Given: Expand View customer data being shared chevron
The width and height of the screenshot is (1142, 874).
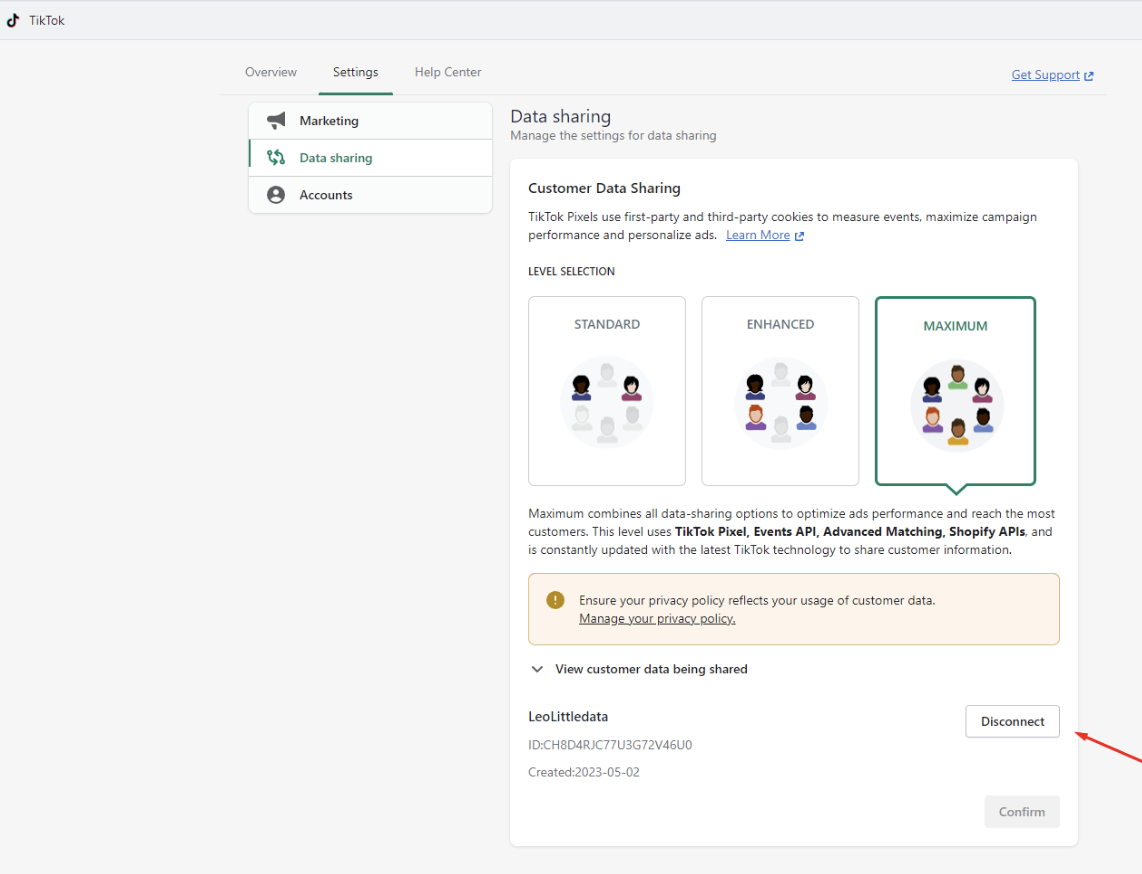Looking at the screenshot, I should click(537, 669).
